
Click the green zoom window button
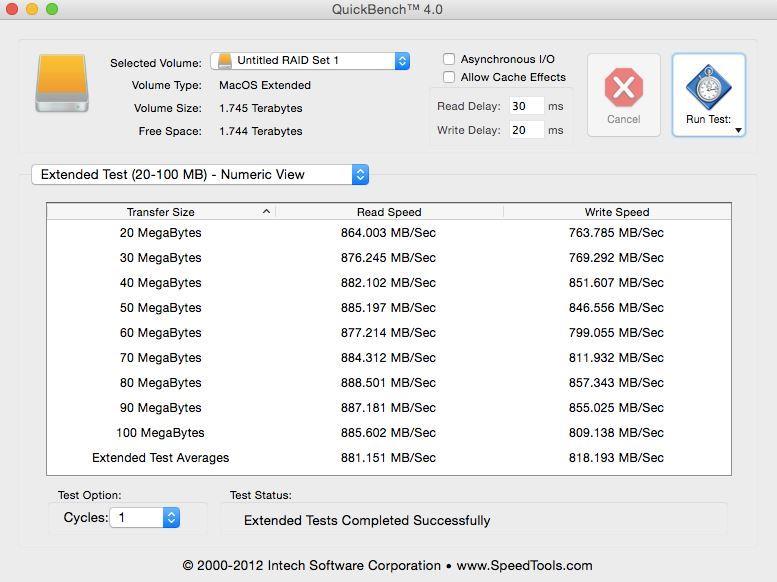[x=52, y=9]
